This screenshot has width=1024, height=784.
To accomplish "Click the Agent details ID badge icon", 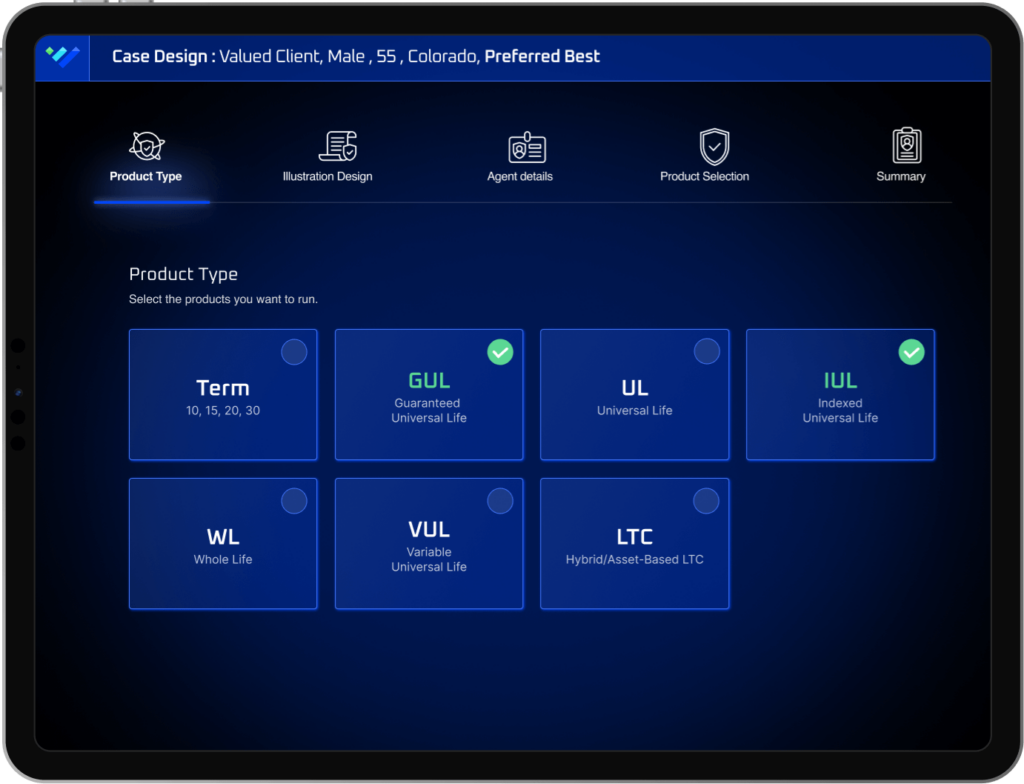I will [x=527, y=147].
